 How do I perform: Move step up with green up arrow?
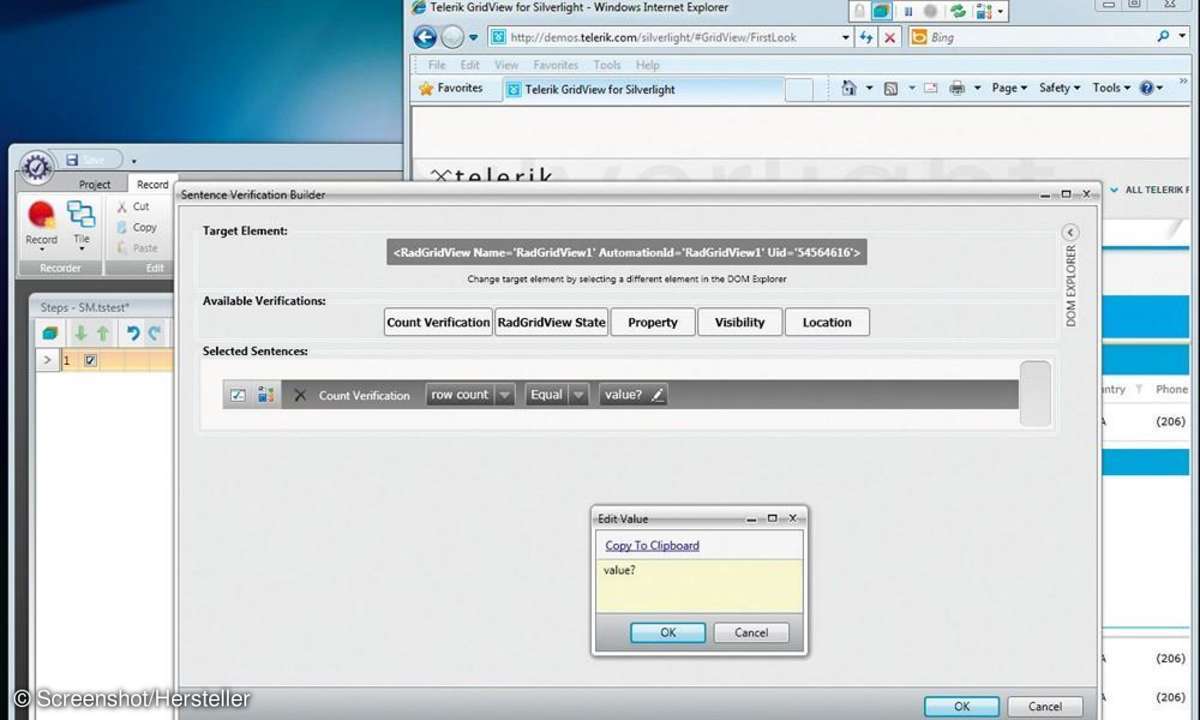102,333
